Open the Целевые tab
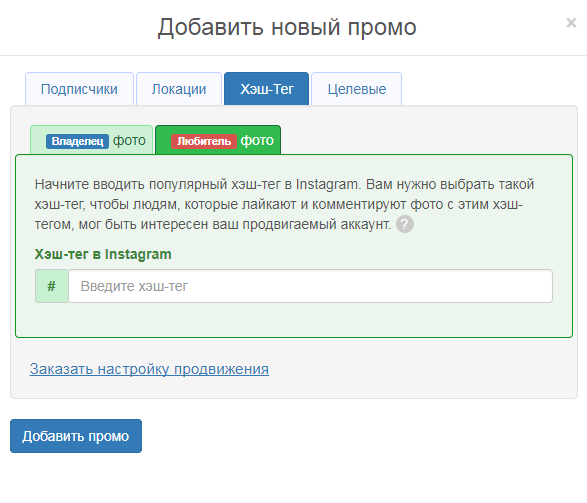This screenshot has height=503, width=587. 356,89
